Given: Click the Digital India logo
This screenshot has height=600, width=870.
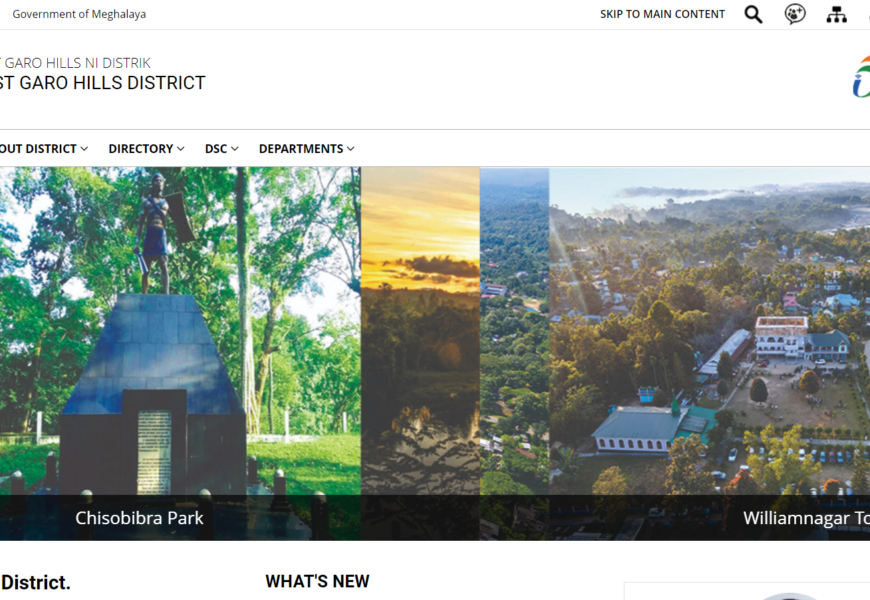Looking at the screenshot, I should [861, 77].
